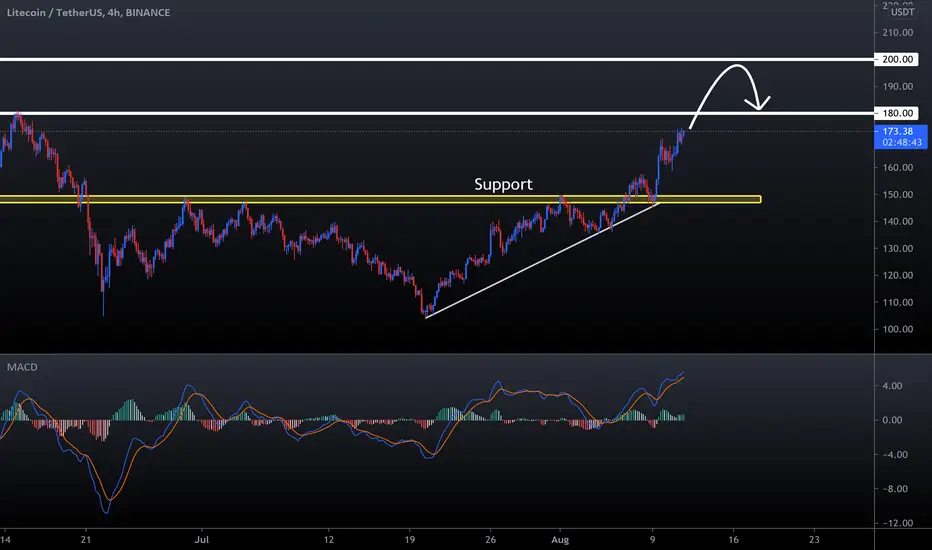This screenshot has height=550, width=932.
Task: Click the positive 4.00 MACD axis value
Action: [892, 386]
